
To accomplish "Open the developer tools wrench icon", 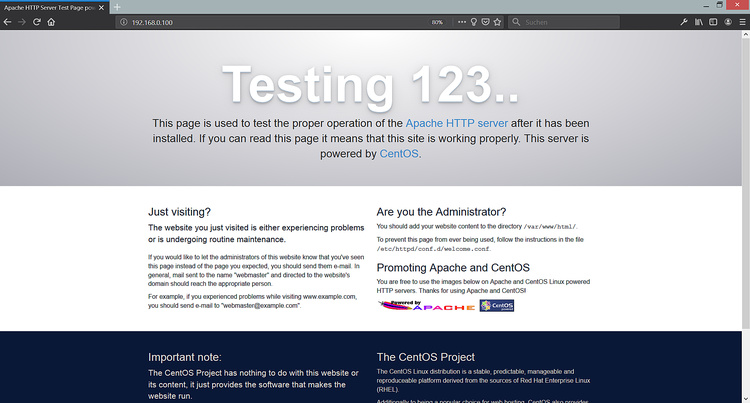I will click(x=684, y=21).
